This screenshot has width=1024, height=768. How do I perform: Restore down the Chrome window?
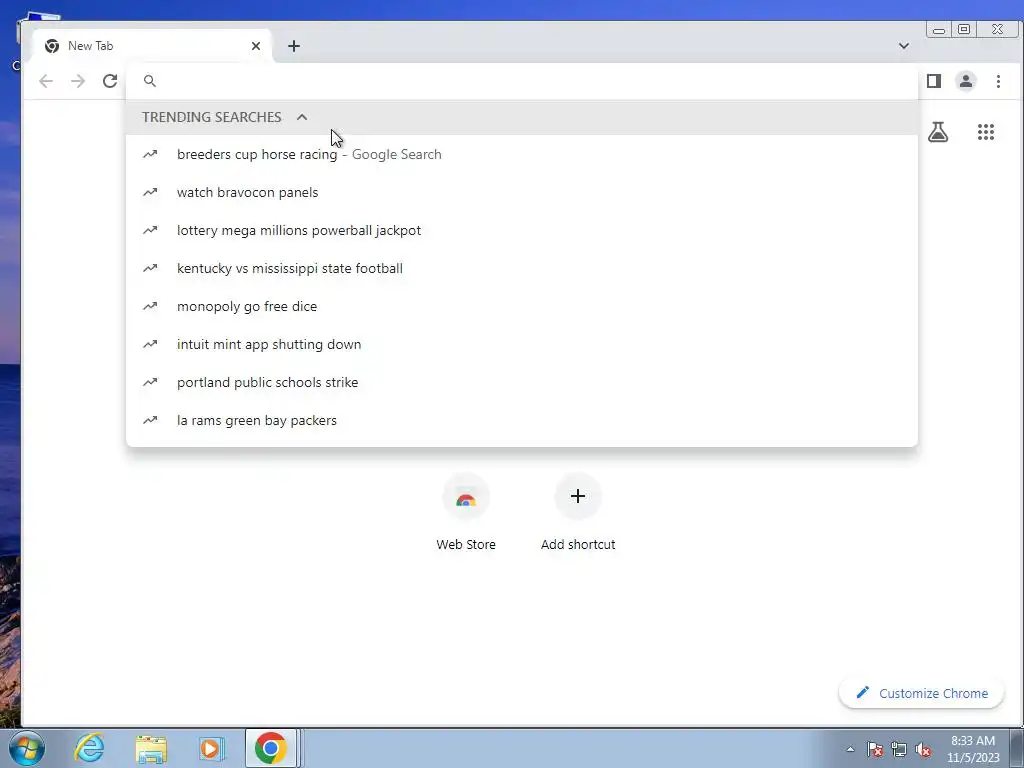964,29
